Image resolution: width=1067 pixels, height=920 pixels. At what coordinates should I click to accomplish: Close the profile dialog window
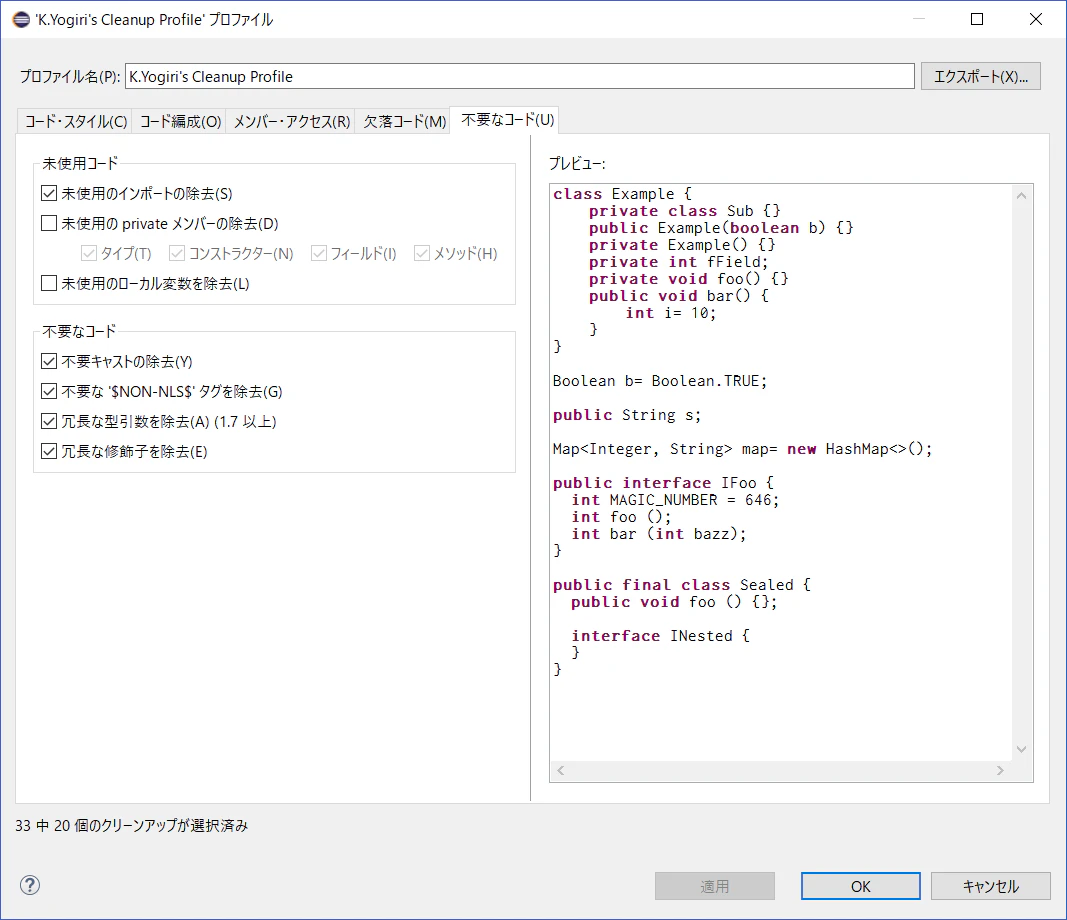click(x=1036, y=19)
